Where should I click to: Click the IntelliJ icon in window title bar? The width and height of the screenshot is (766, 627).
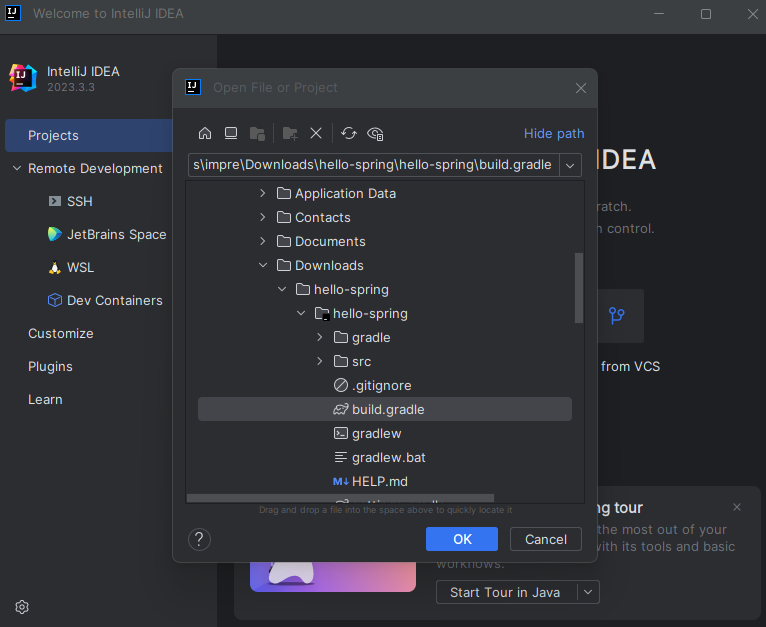(x=13, y=13)
